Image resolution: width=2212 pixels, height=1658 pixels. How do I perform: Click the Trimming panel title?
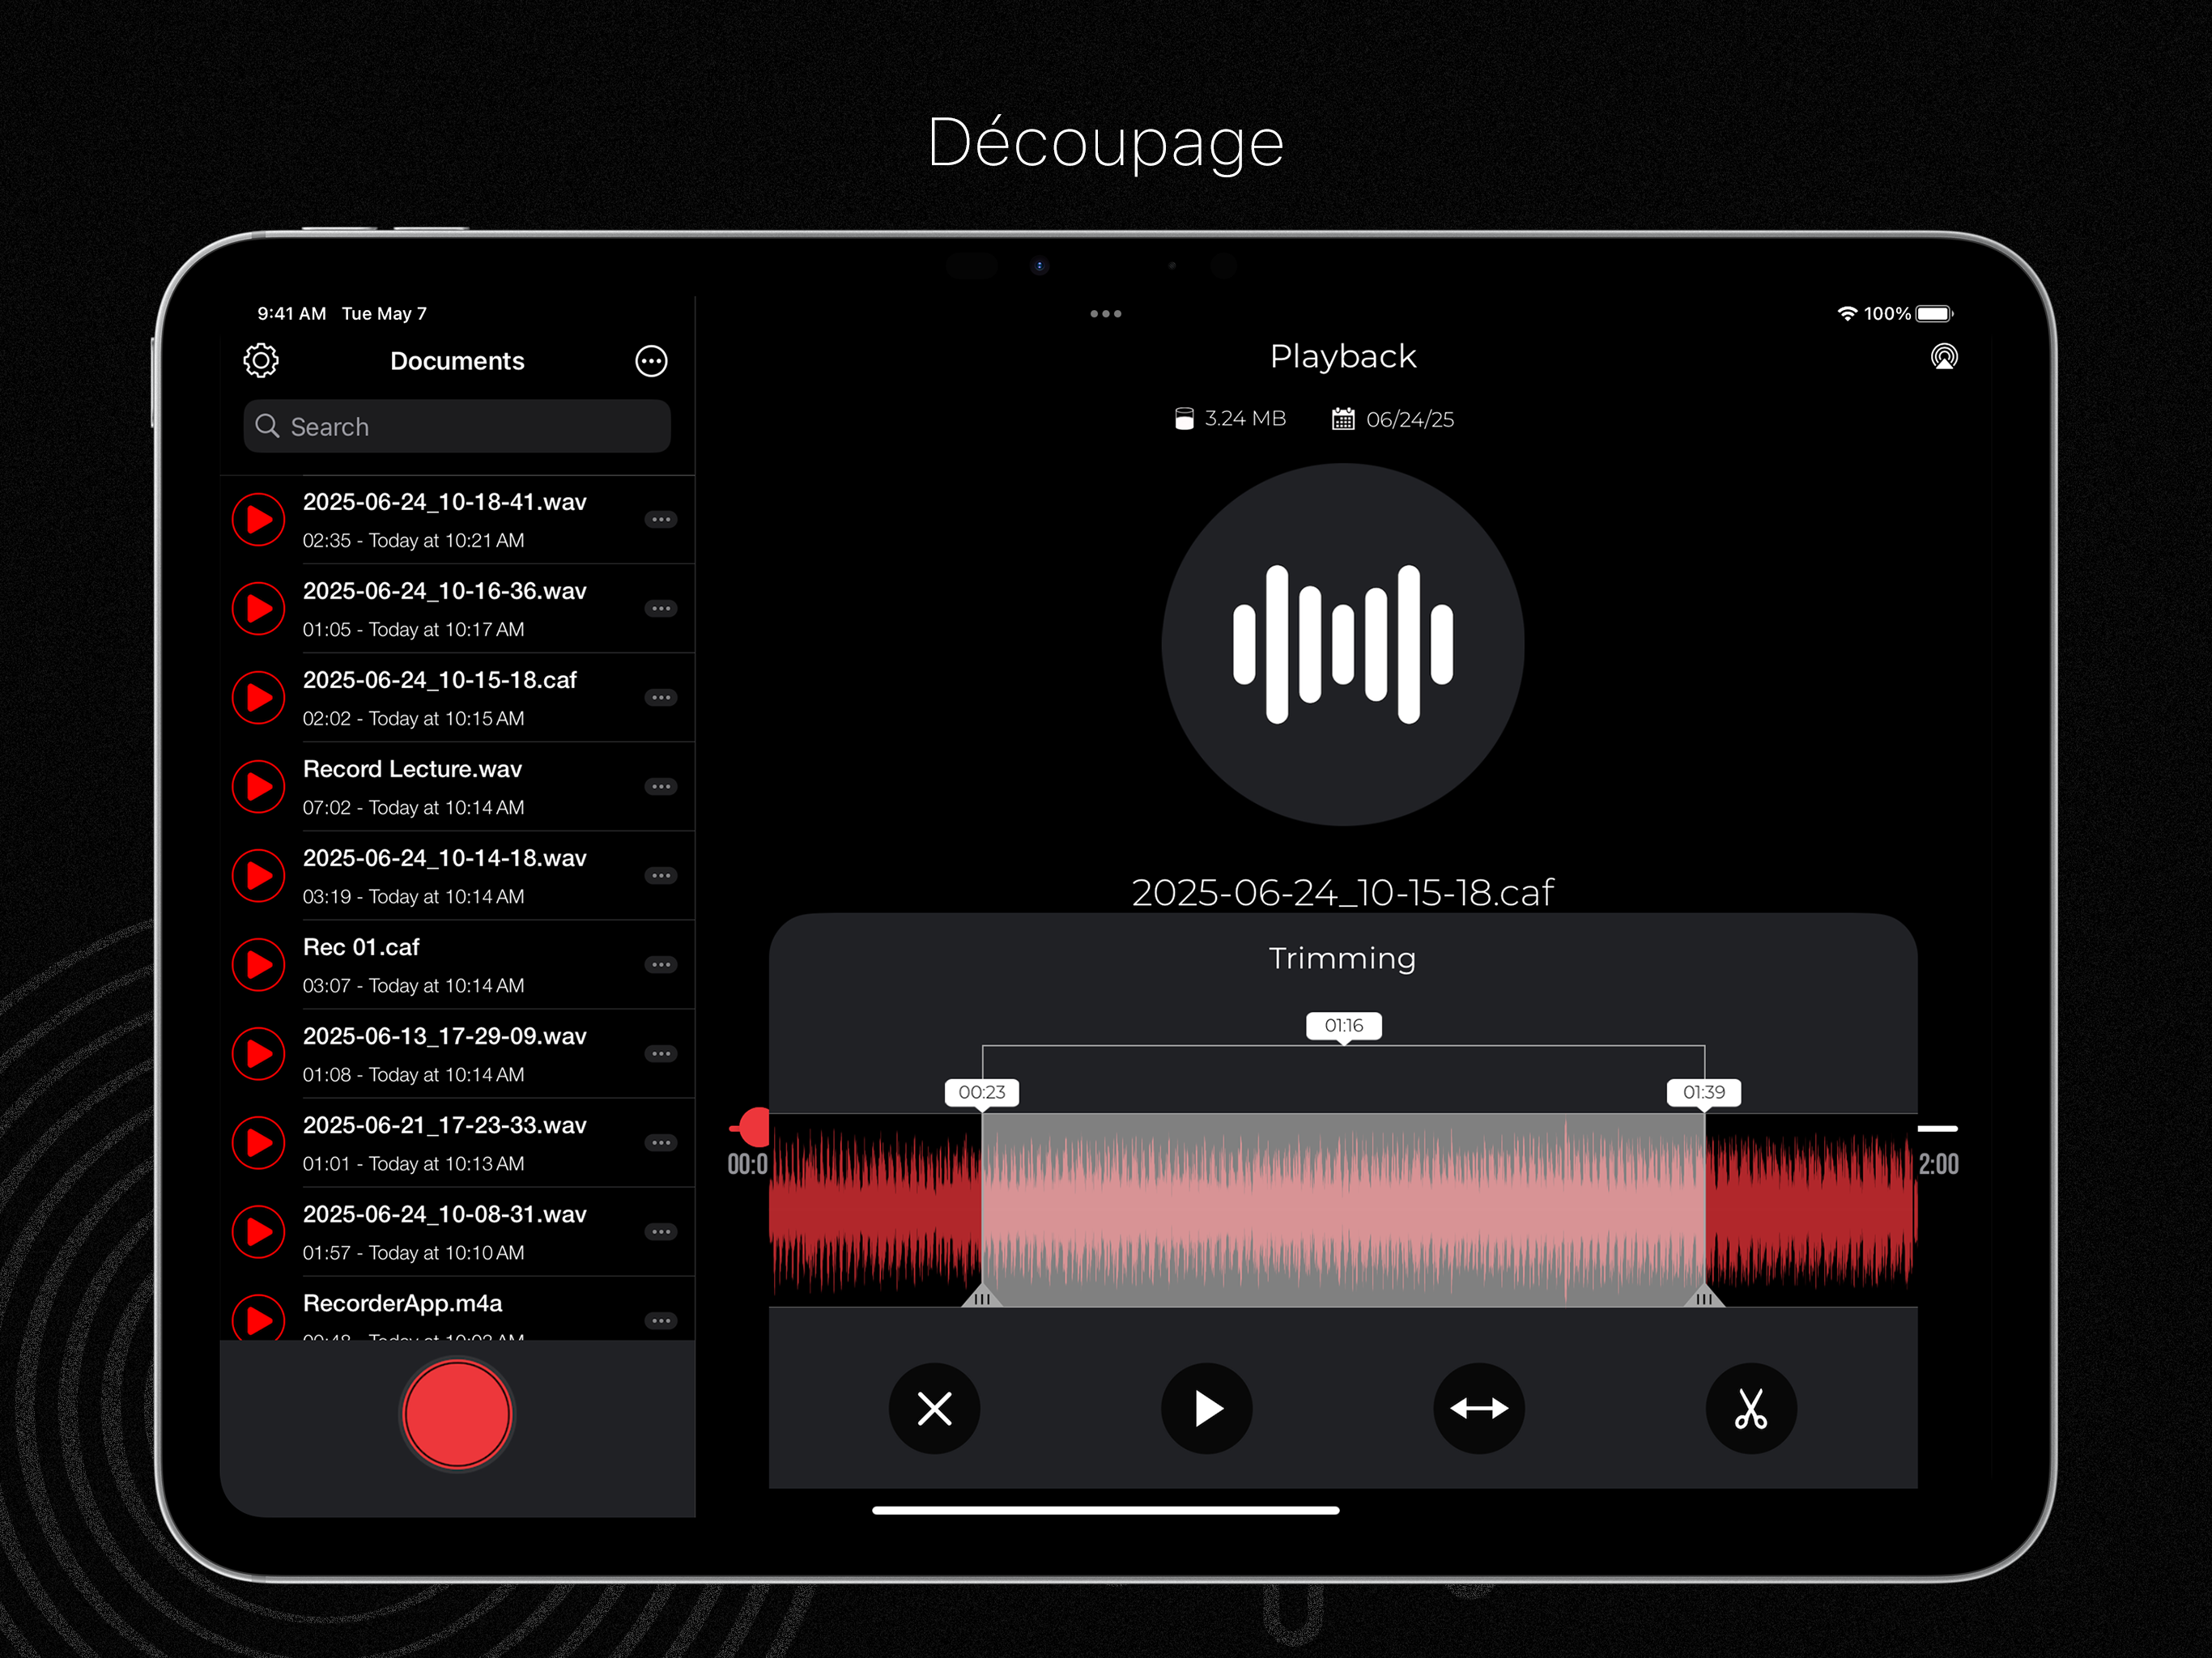click(x=1343, y=958)
